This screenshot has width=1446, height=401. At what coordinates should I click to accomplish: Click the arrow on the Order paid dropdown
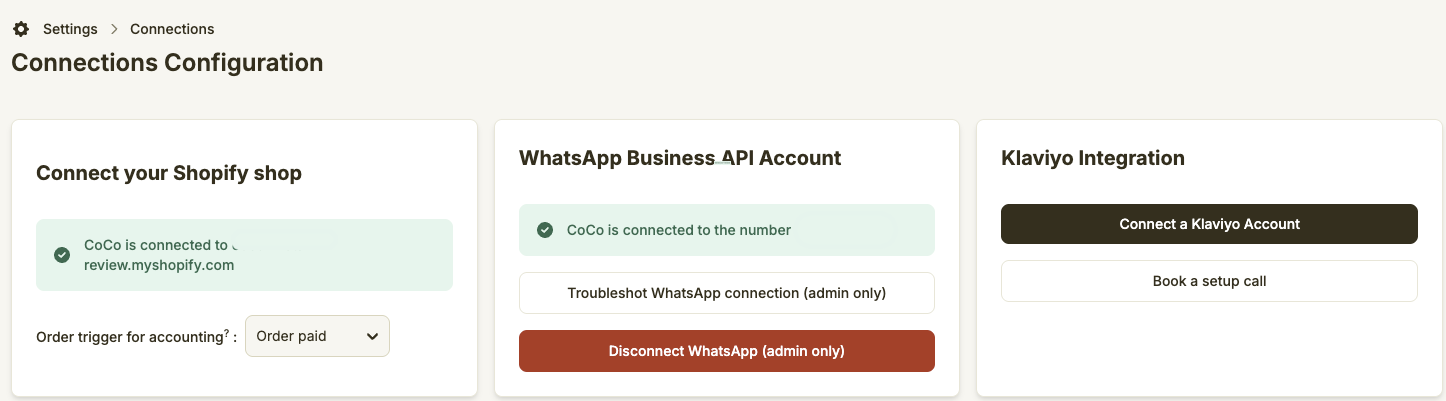click(372, 337)
